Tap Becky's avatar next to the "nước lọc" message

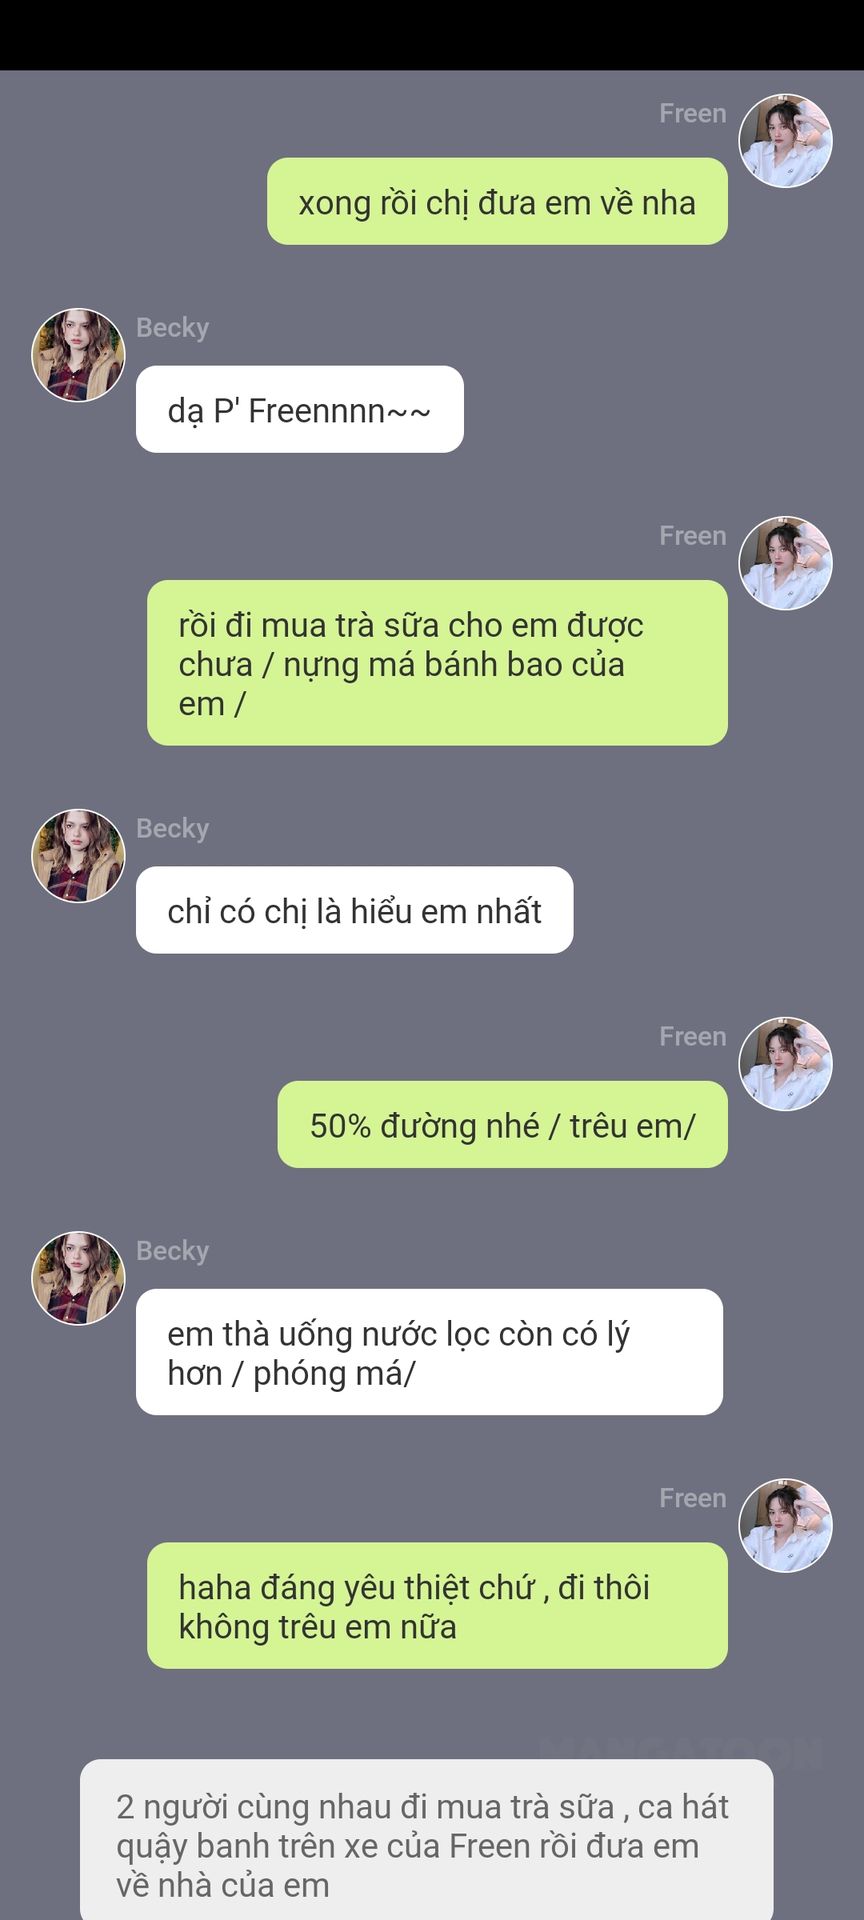[x=78, y=1278]
